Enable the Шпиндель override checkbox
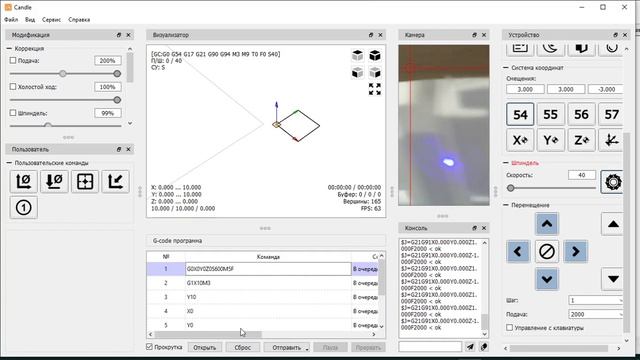The image size is (640, 360). (x=13, y=113)
